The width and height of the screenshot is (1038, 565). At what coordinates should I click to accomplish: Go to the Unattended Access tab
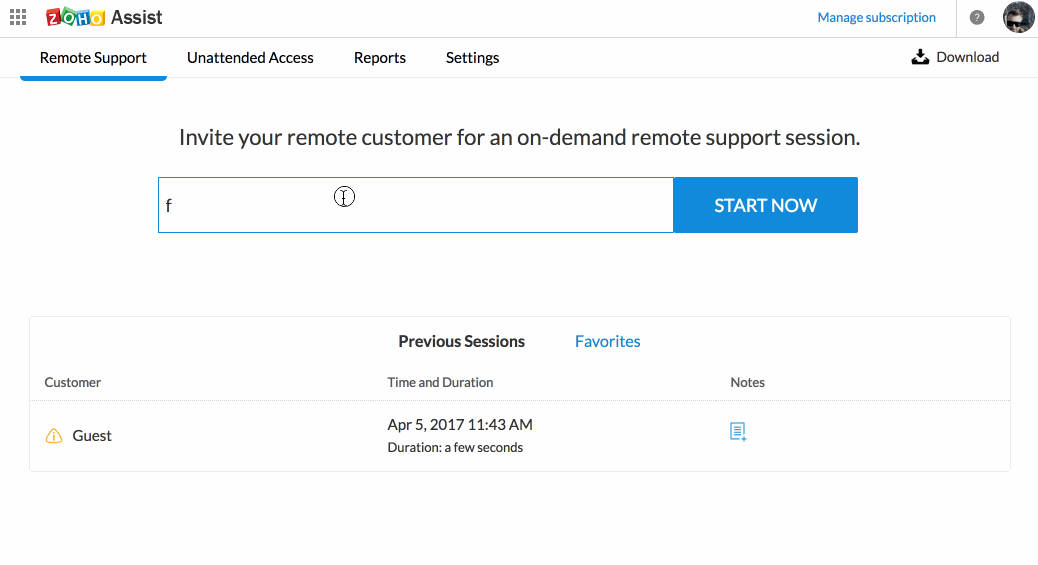250,58
